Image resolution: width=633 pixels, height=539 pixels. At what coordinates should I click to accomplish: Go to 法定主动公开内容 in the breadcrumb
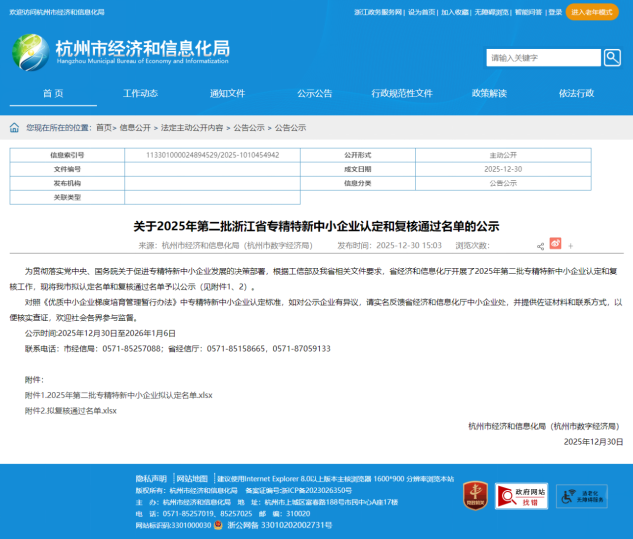tap(192, 128)
